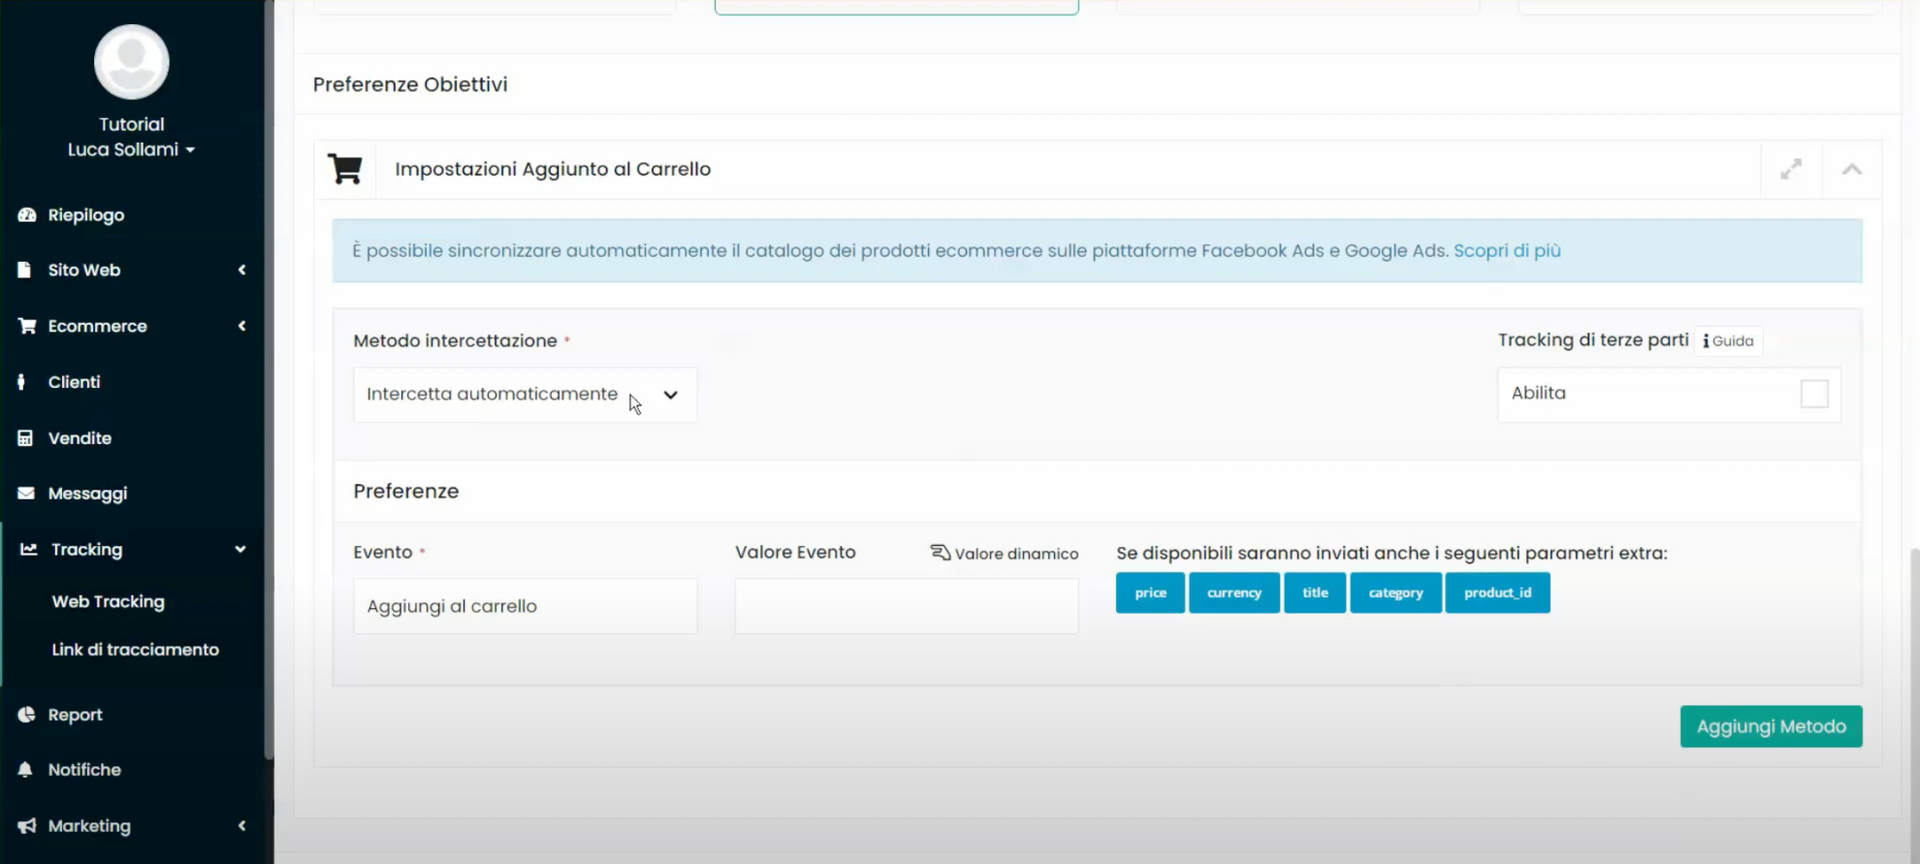
Task: Click the Aggiungi Metodo button
Action: pos(1771,727)
